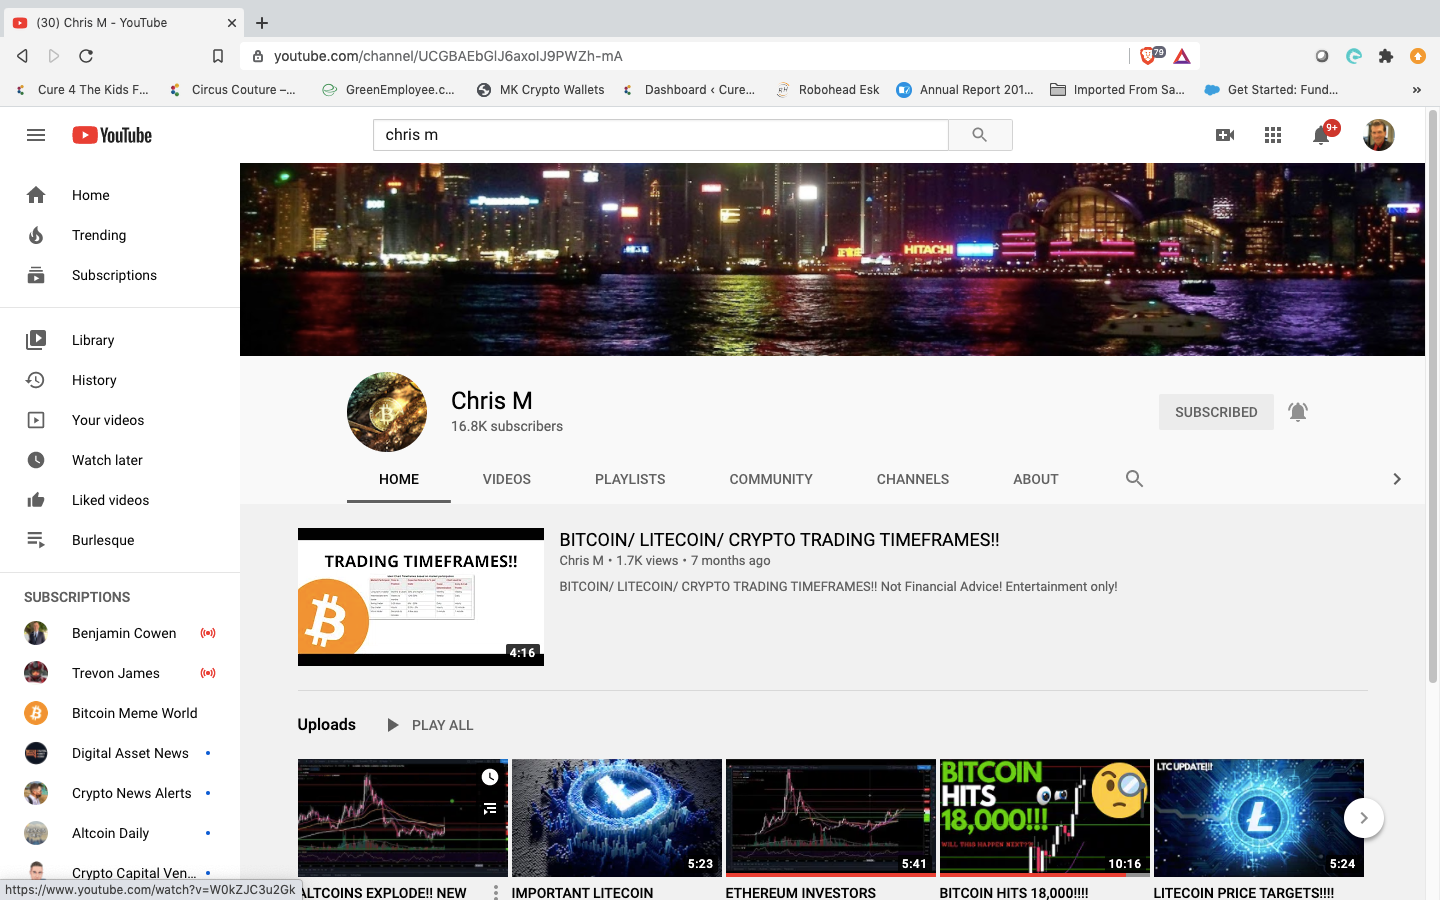
Task: Open a new browser tab
Action: click(262, 22)
